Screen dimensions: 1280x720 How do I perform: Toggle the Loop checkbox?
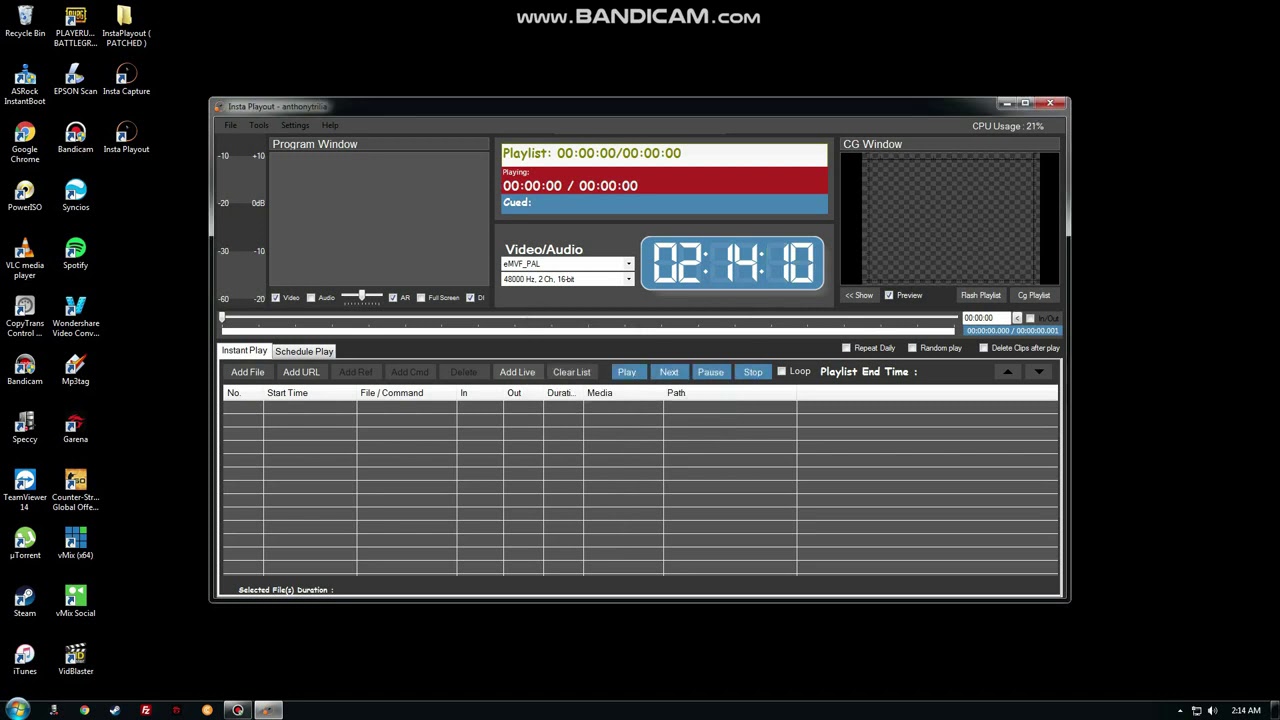click(782, 372)
